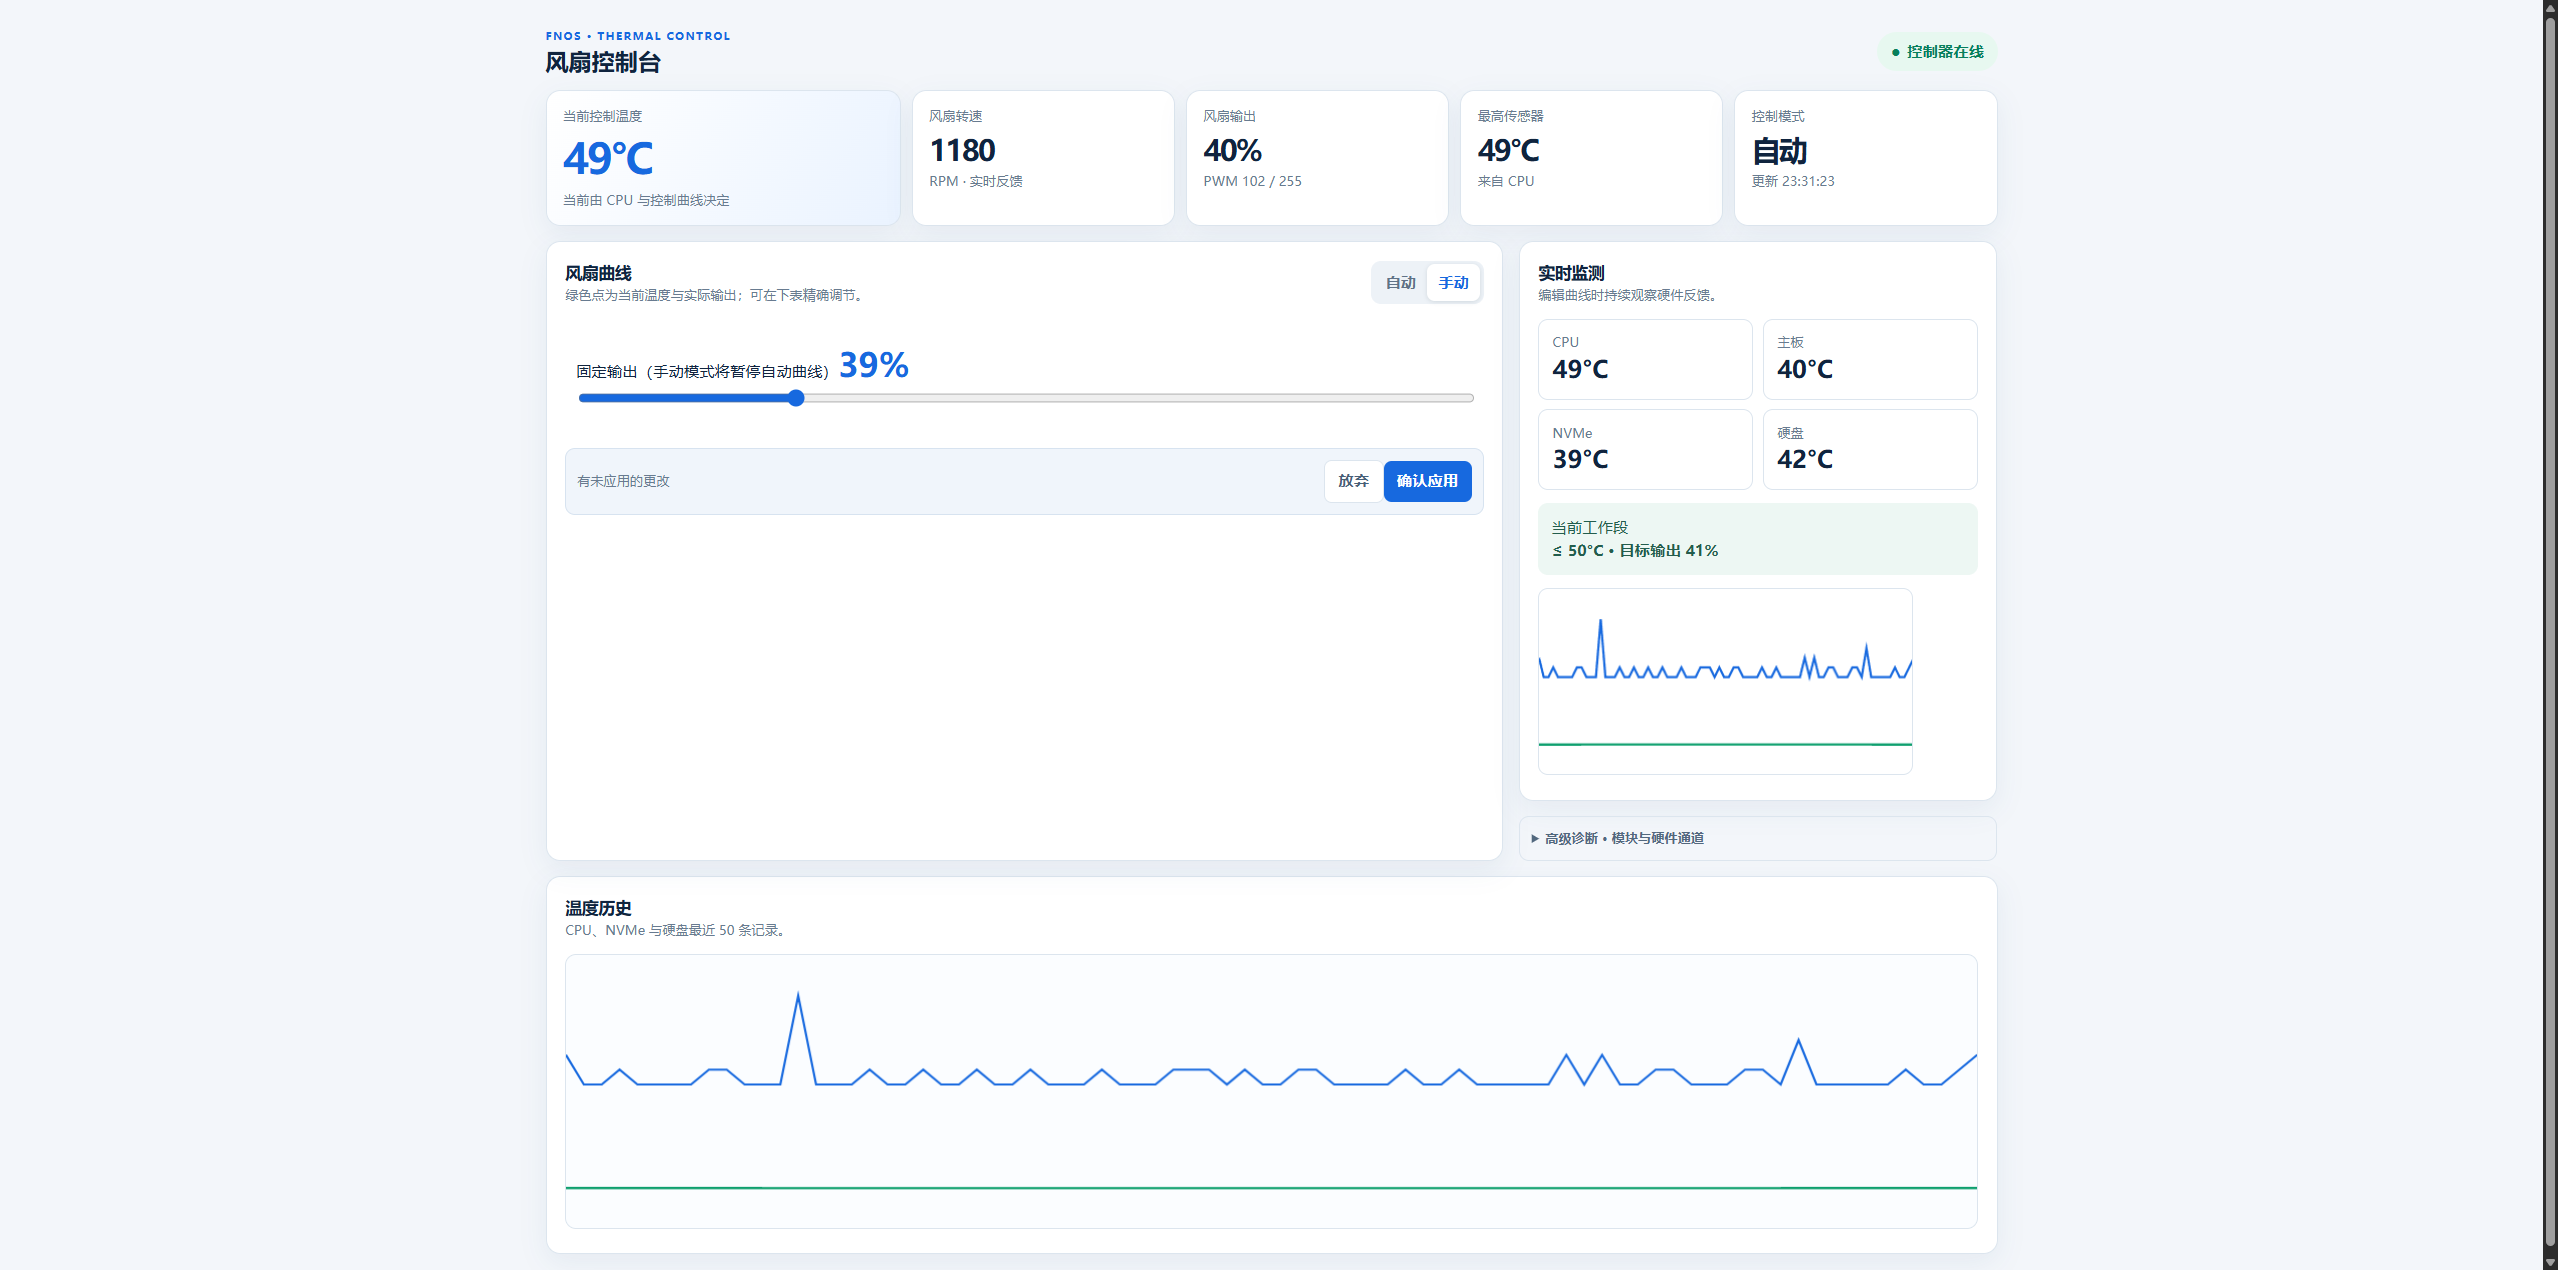Screen dimensions: 2558x1270
Task: Click the fixed output slider handle
Action: tap(796, 398)
